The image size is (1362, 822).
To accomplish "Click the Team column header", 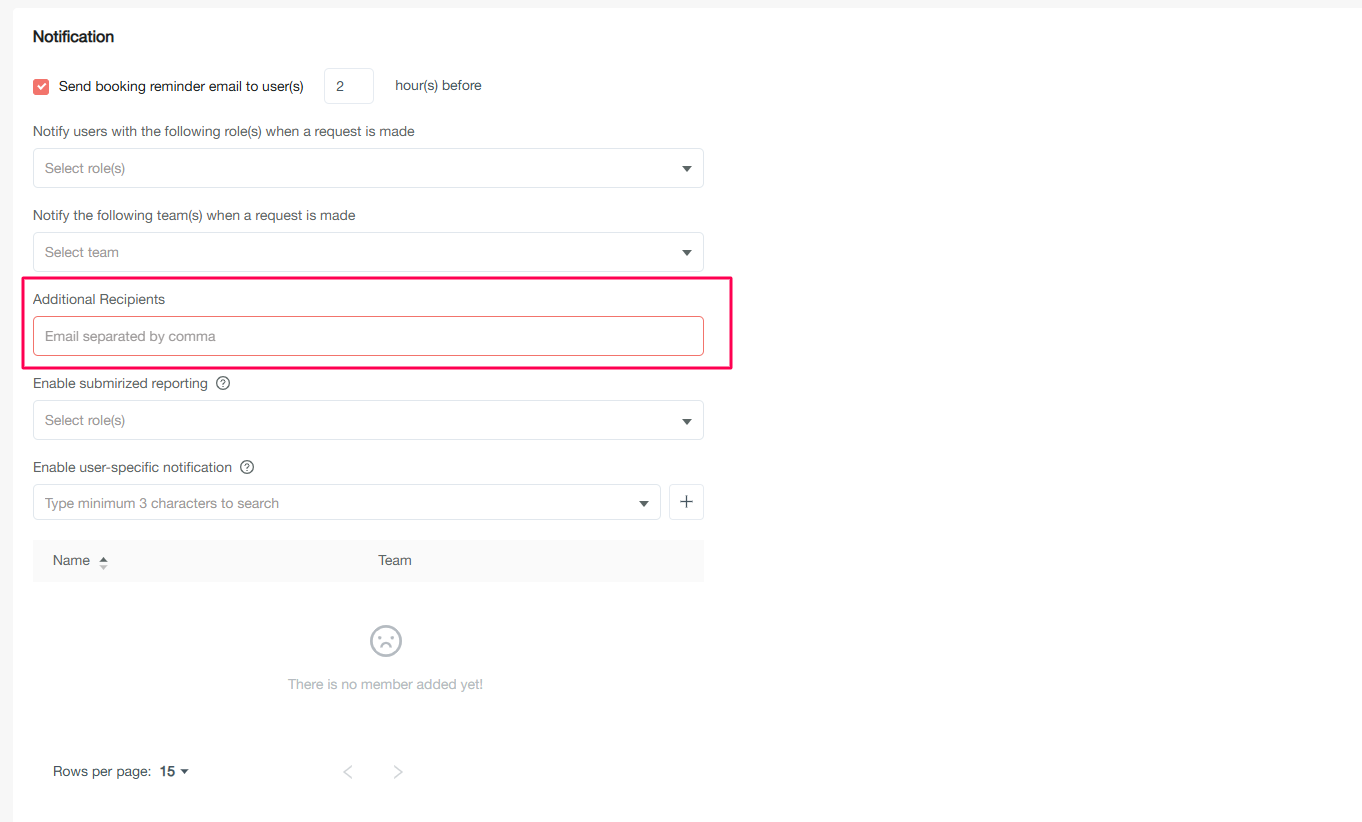I will [394, 561].
